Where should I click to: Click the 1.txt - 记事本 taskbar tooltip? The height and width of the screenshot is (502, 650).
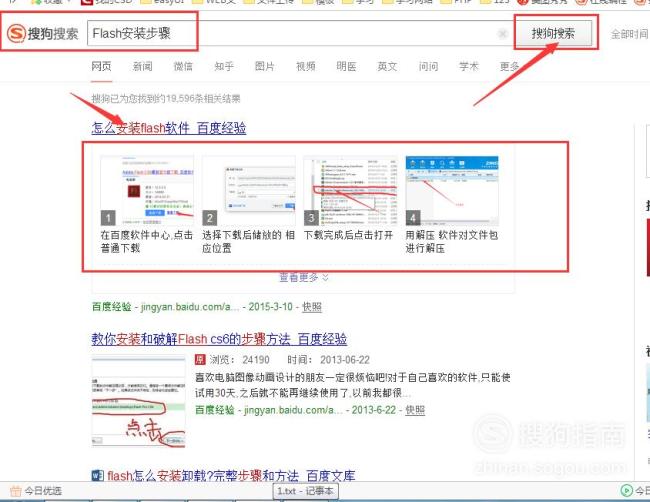306,491
